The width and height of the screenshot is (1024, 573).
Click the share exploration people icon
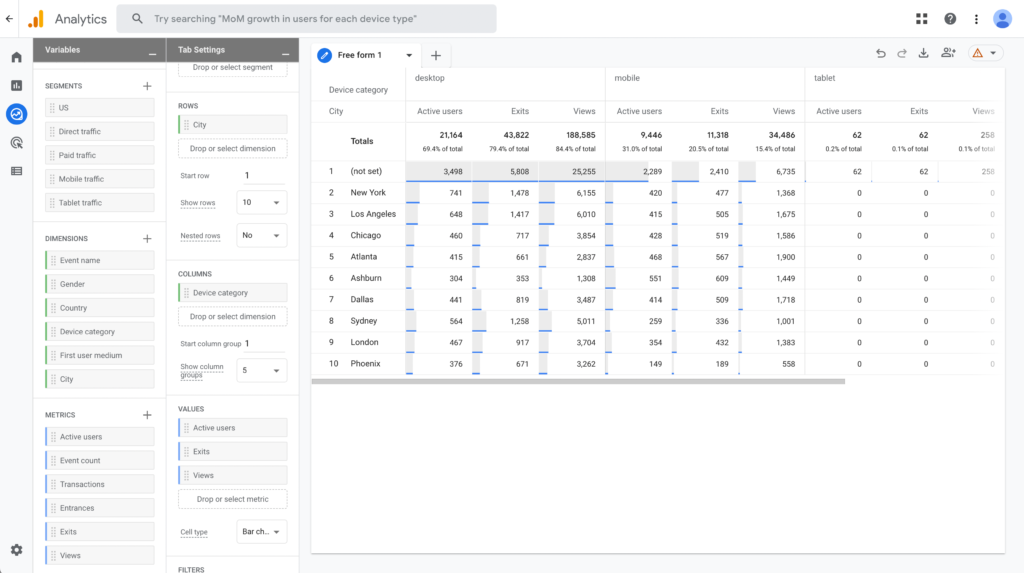pos(948,54)
